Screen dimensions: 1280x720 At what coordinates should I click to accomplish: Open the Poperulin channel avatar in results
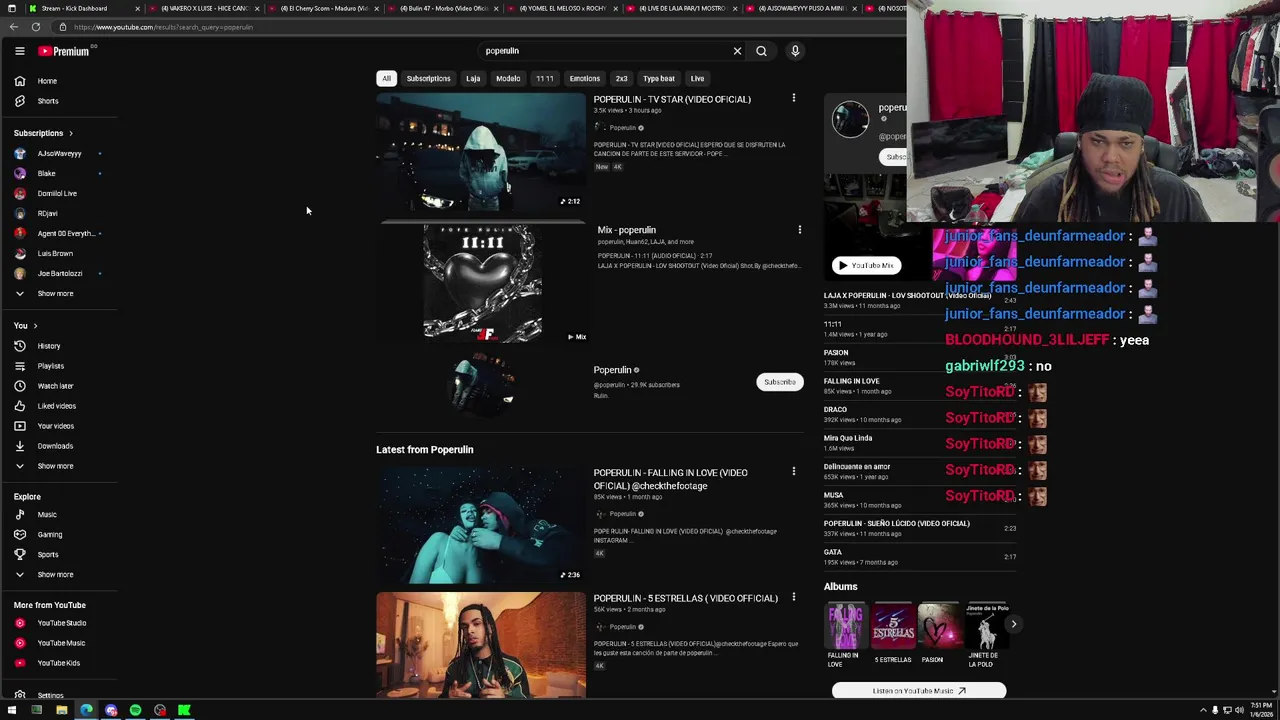tap(483, 383)
